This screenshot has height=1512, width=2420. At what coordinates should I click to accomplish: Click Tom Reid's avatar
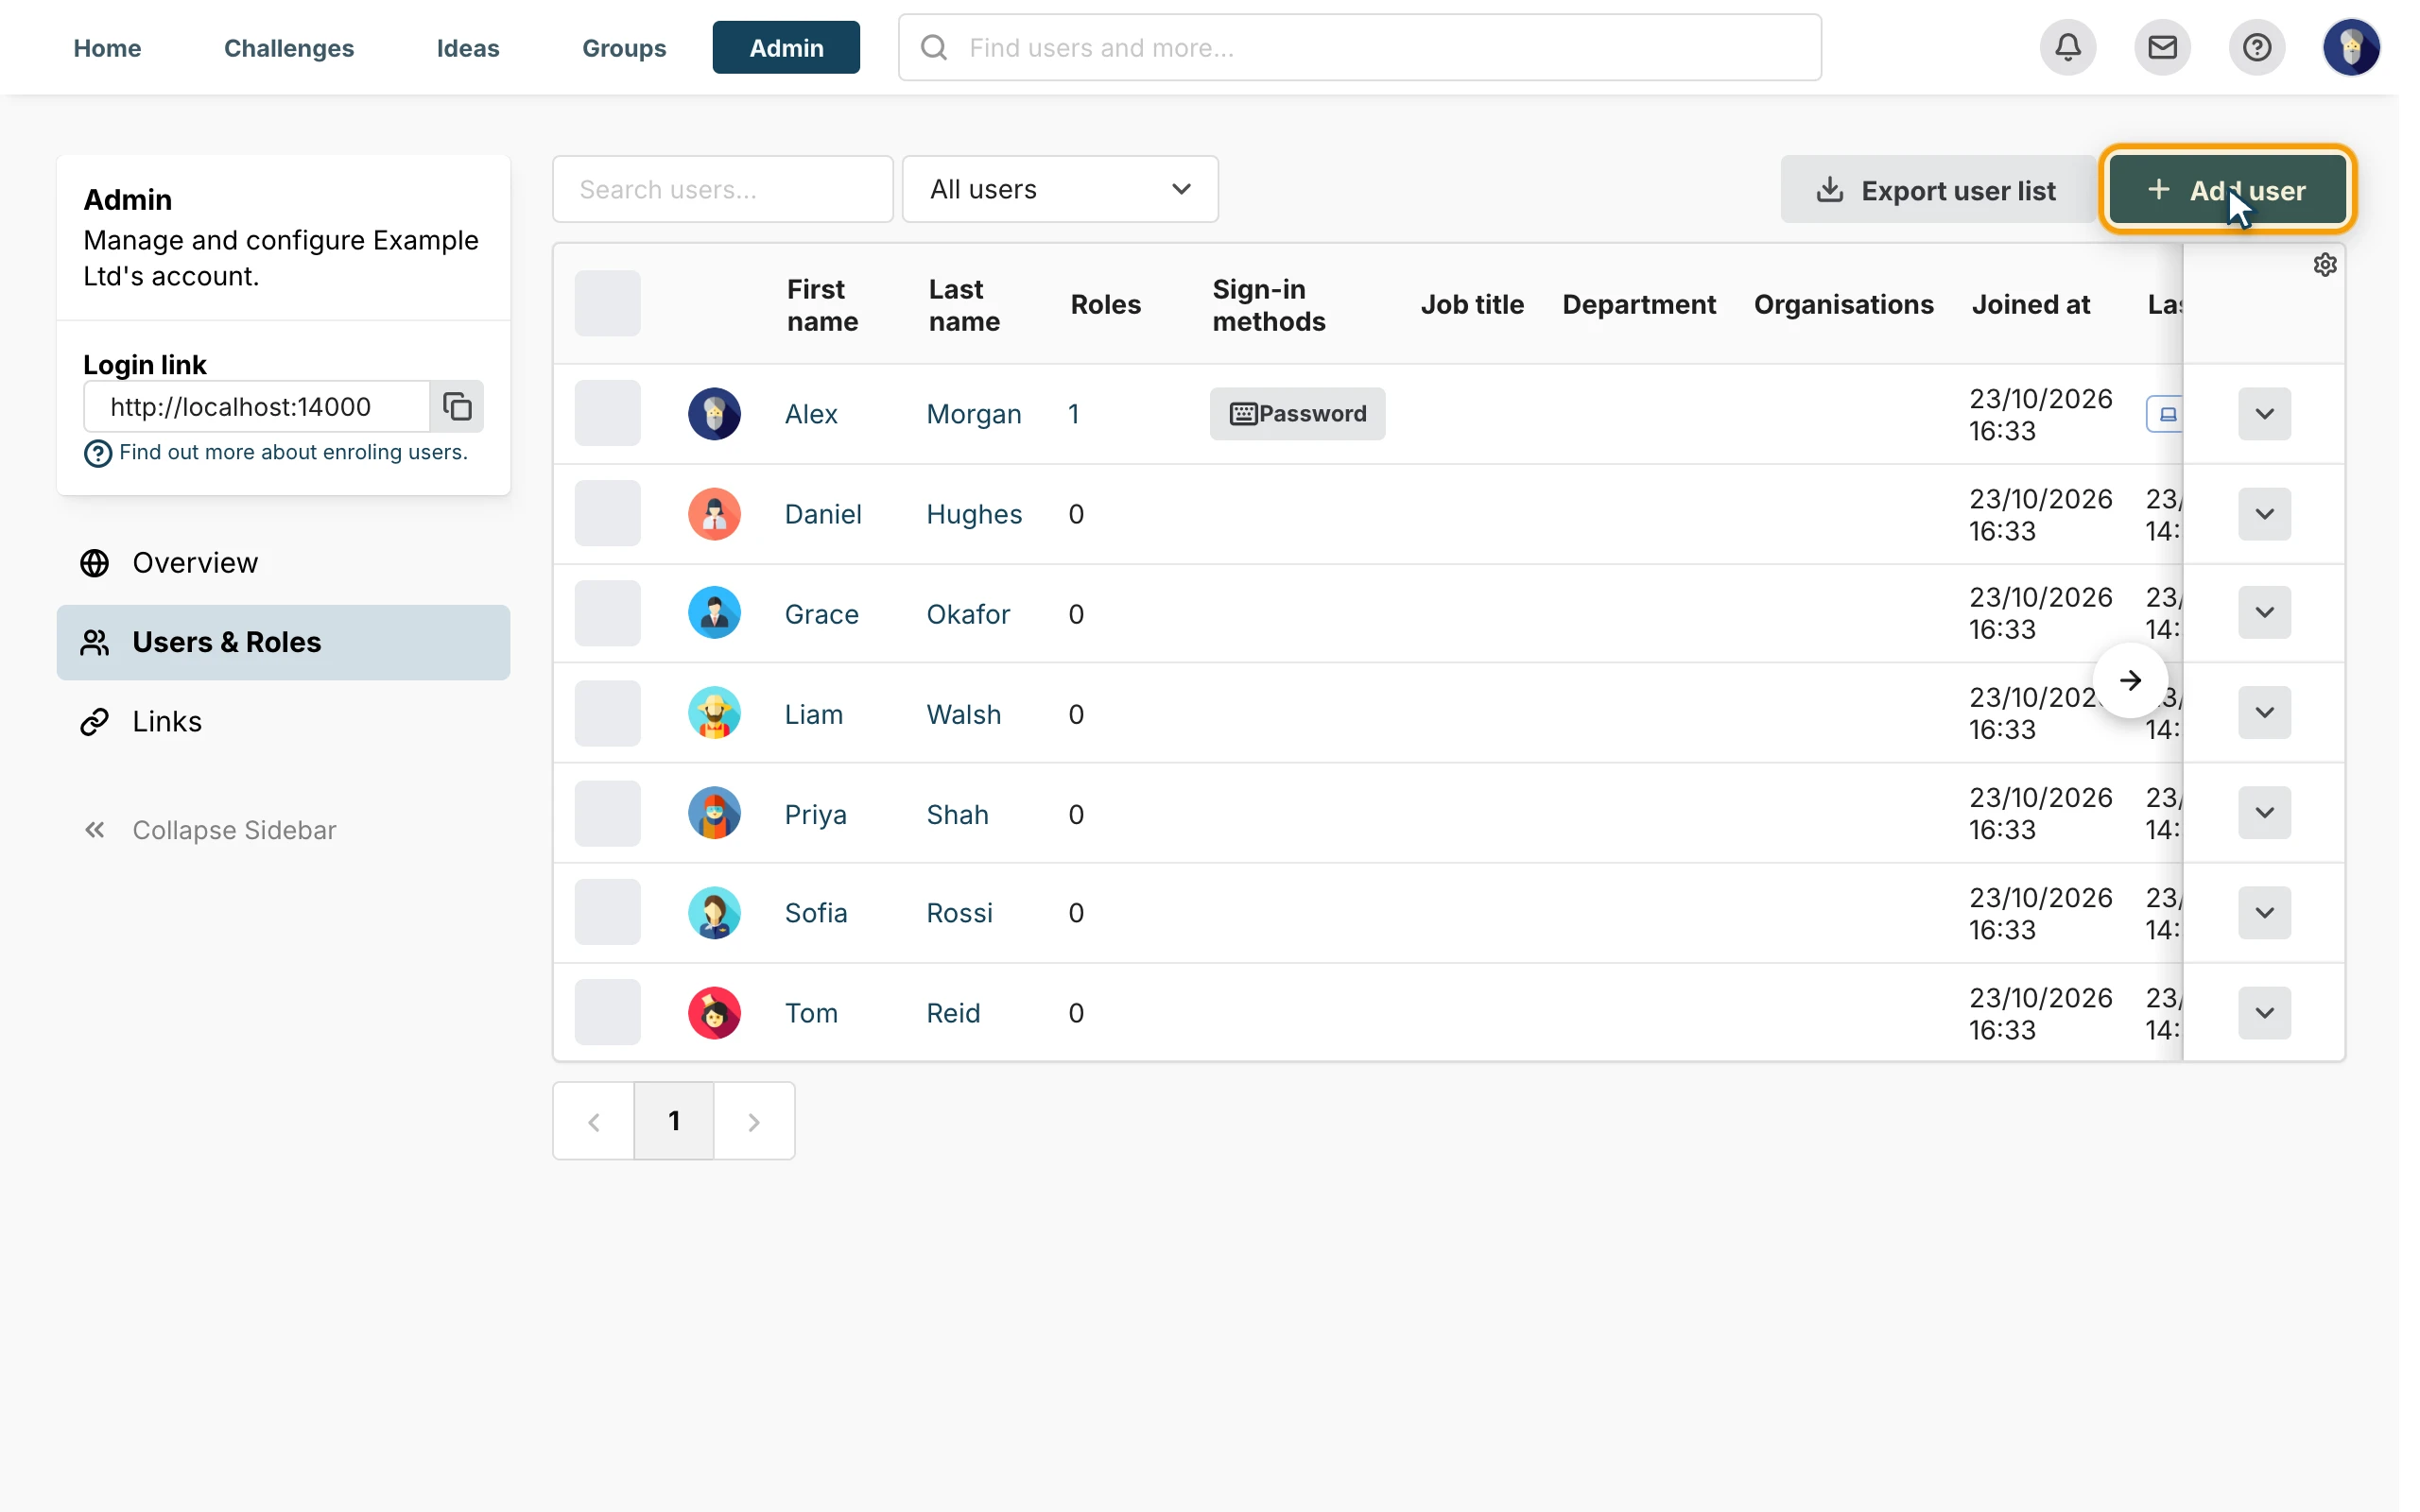[x=714, y=1013]
